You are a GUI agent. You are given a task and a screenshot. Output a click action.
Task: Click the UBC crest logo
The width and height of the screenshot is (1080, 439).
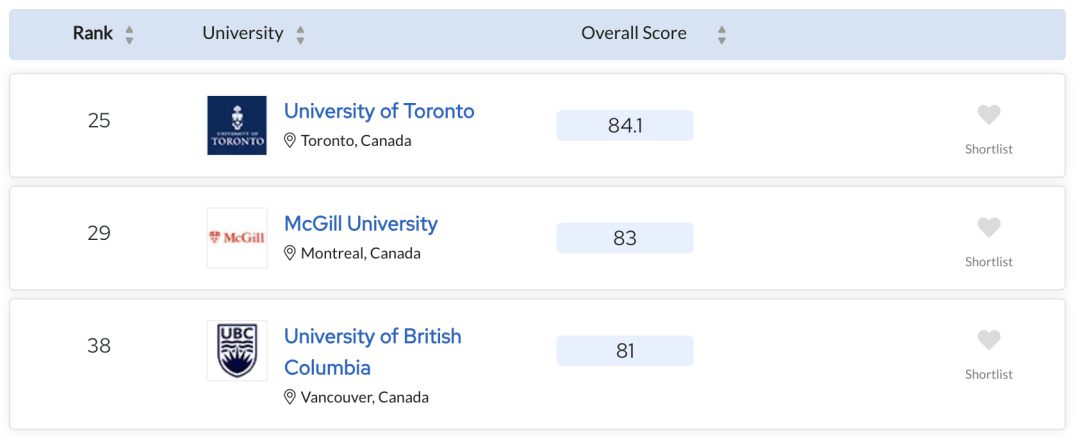(237, 350)
